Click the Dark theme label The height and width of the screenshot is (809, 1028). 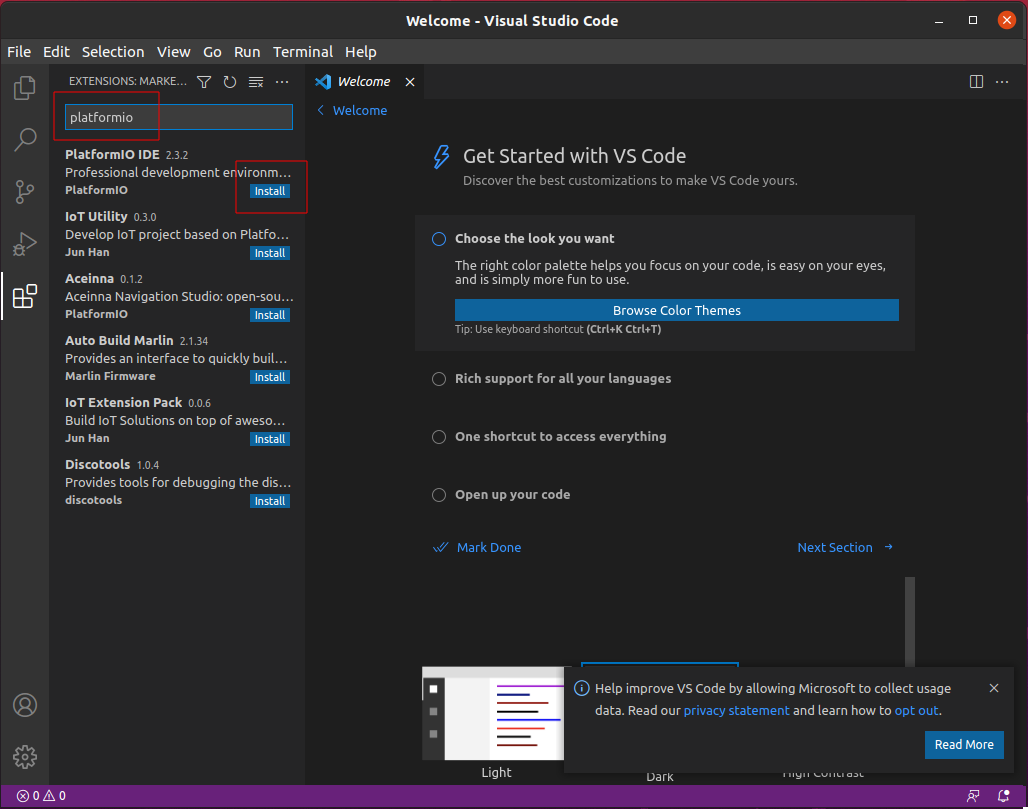660,777
